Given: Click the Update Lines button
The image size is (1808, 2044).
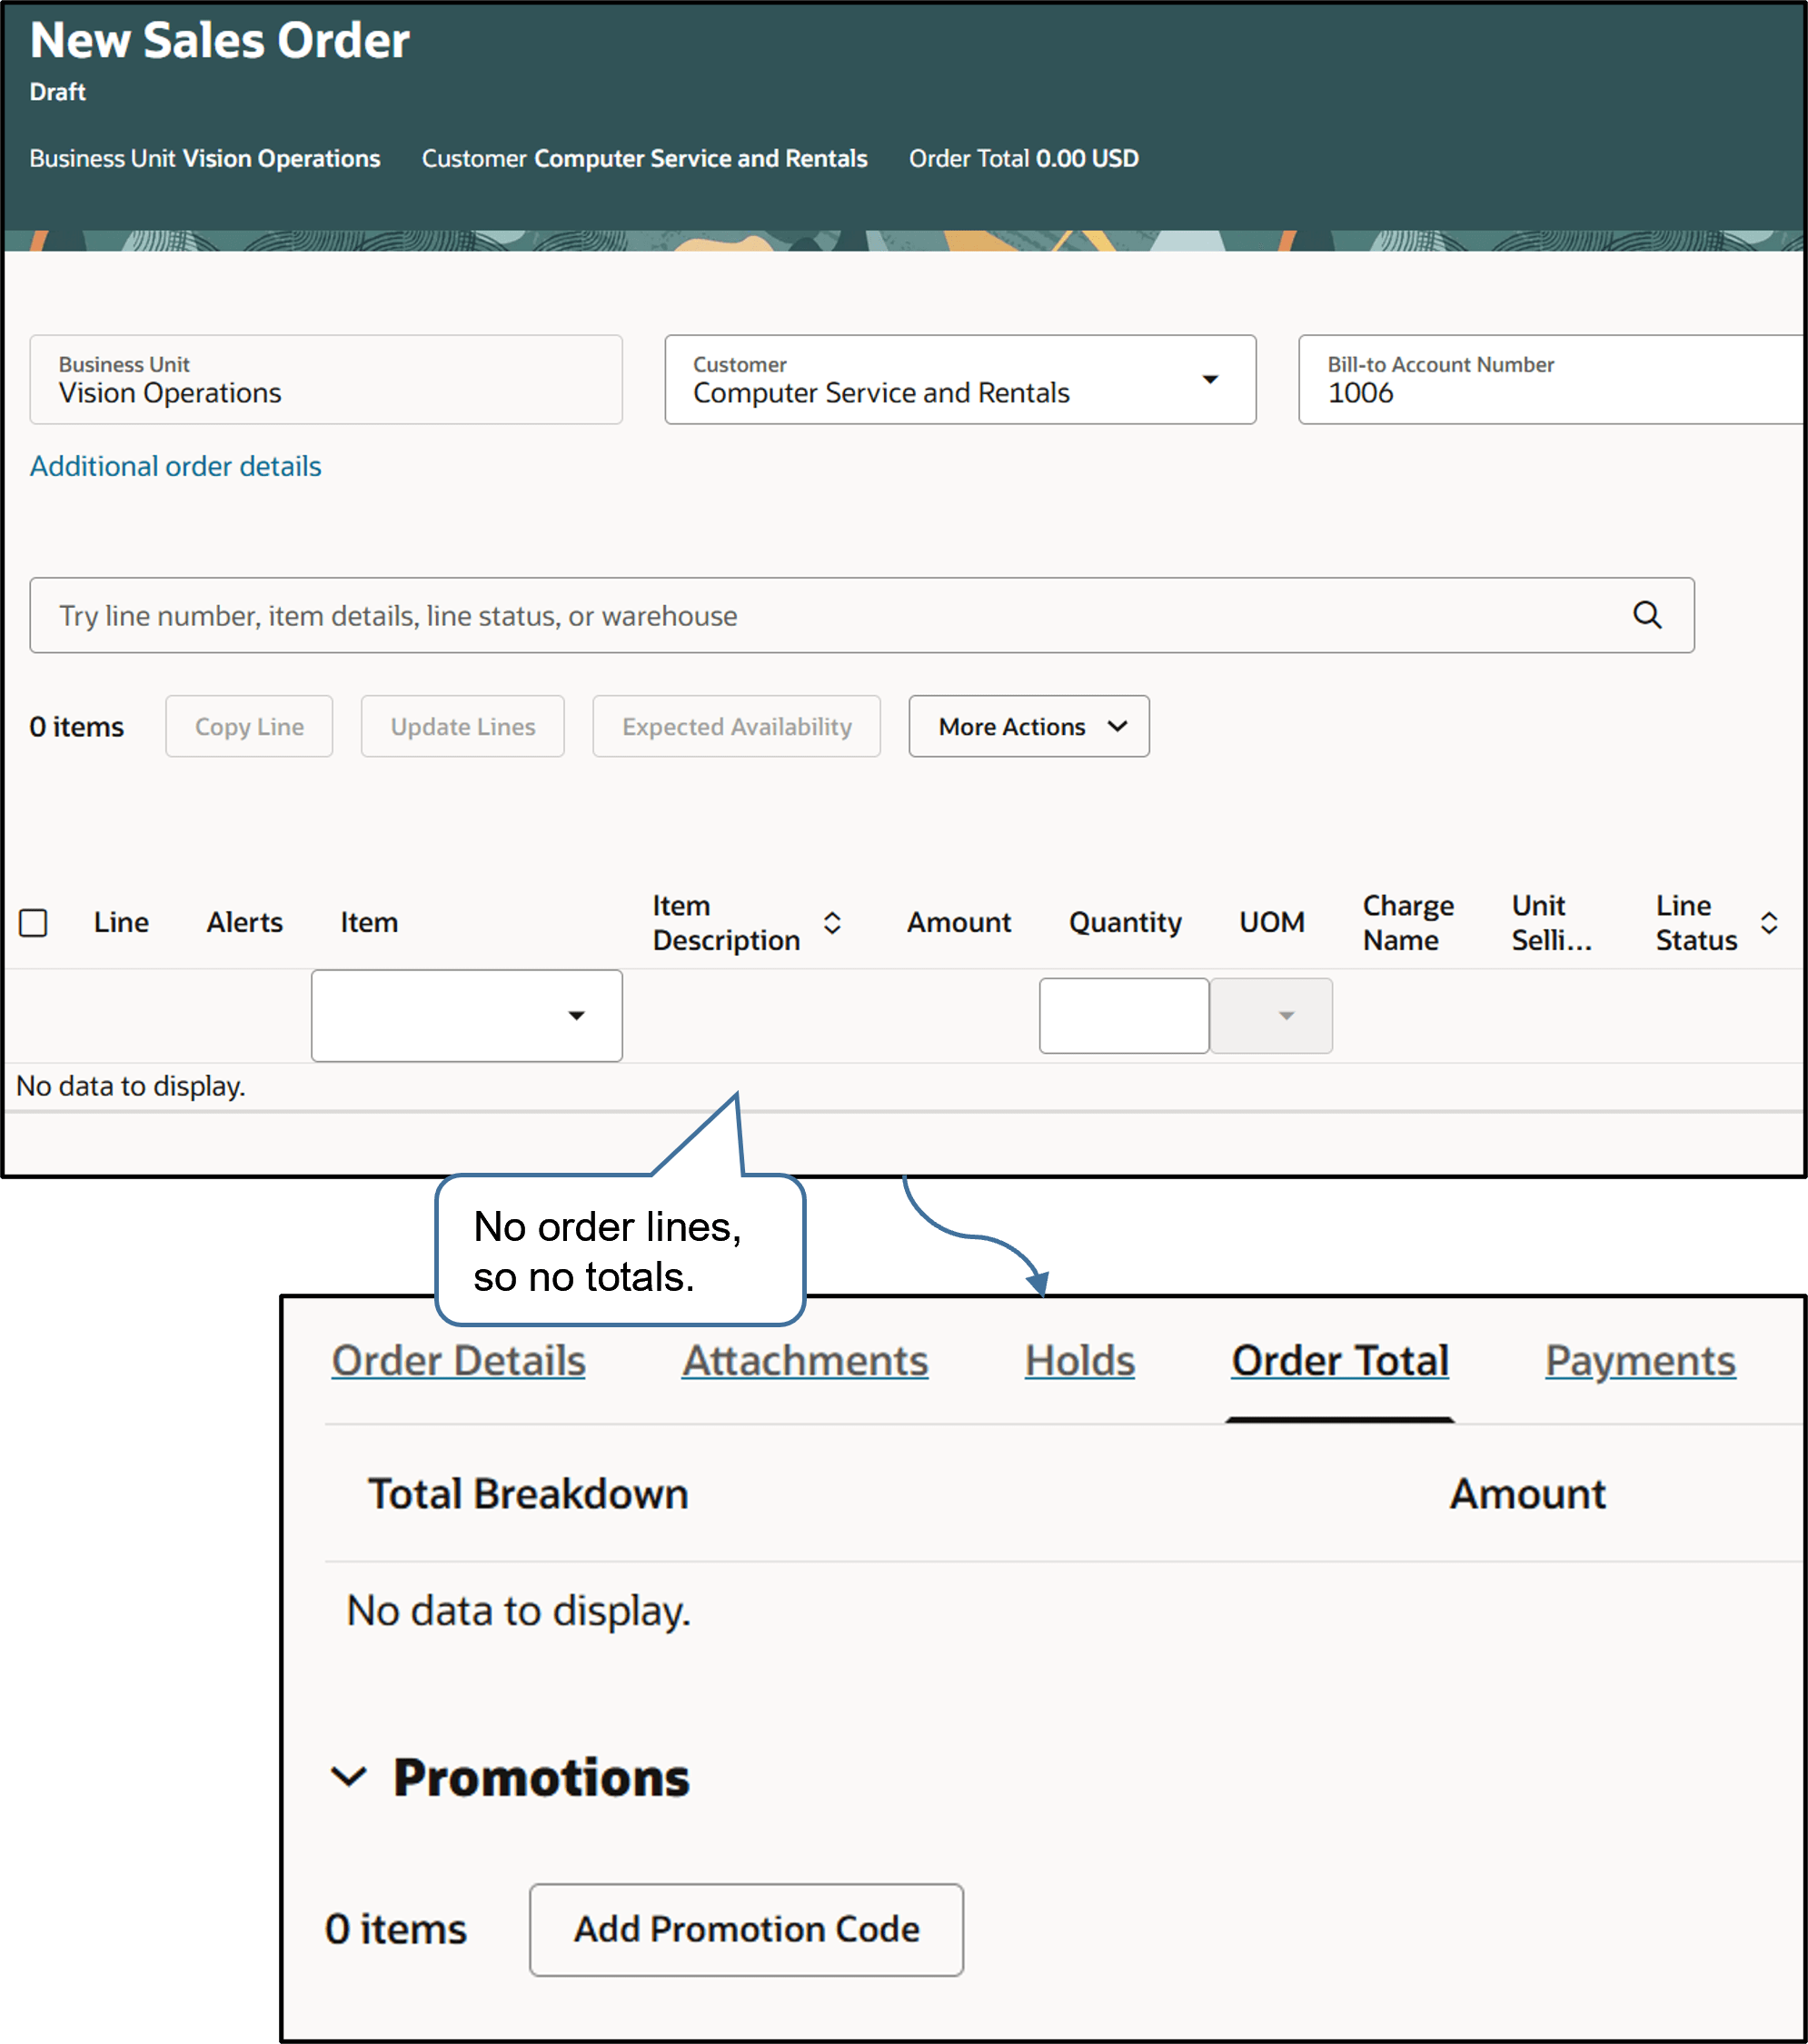Looking at the screenshot, I should (462, 726).
